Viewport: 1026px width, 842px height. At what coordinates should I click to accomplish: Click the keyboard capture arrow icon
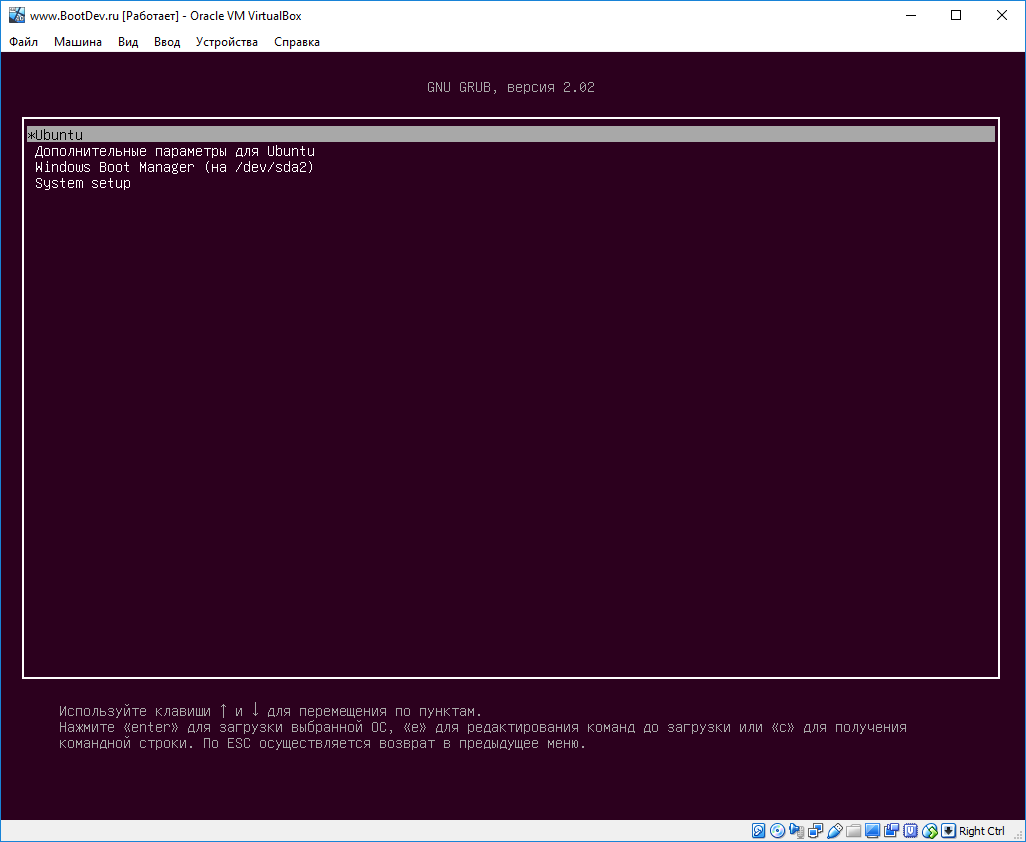[948, 831]
